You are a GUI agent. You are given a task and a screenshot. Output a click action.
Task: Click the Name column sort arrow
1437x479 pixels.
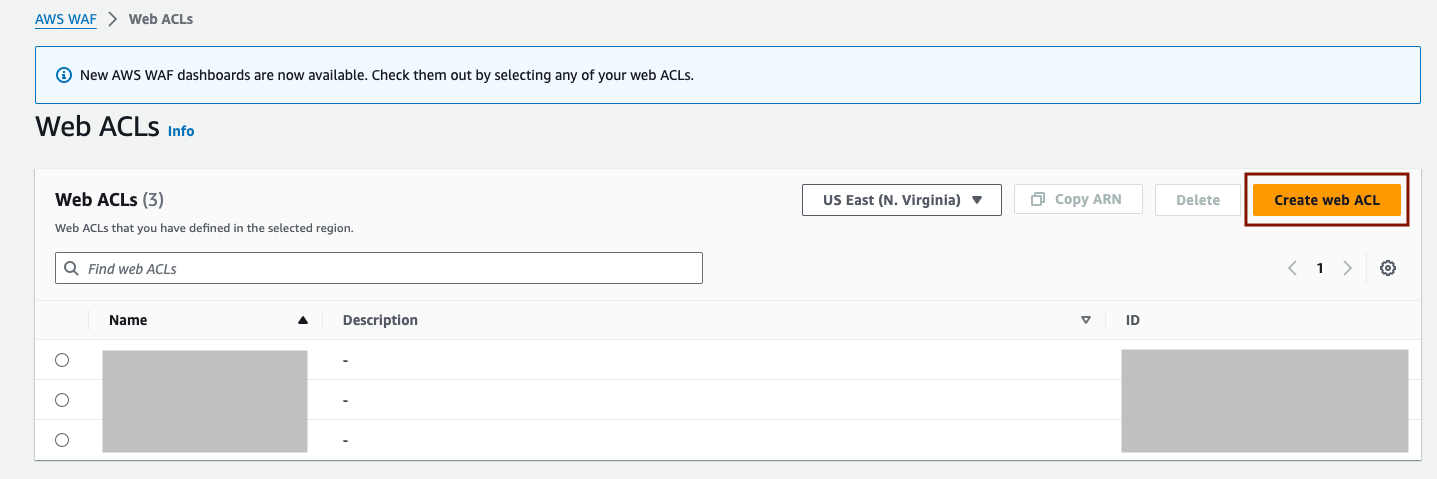303,321
